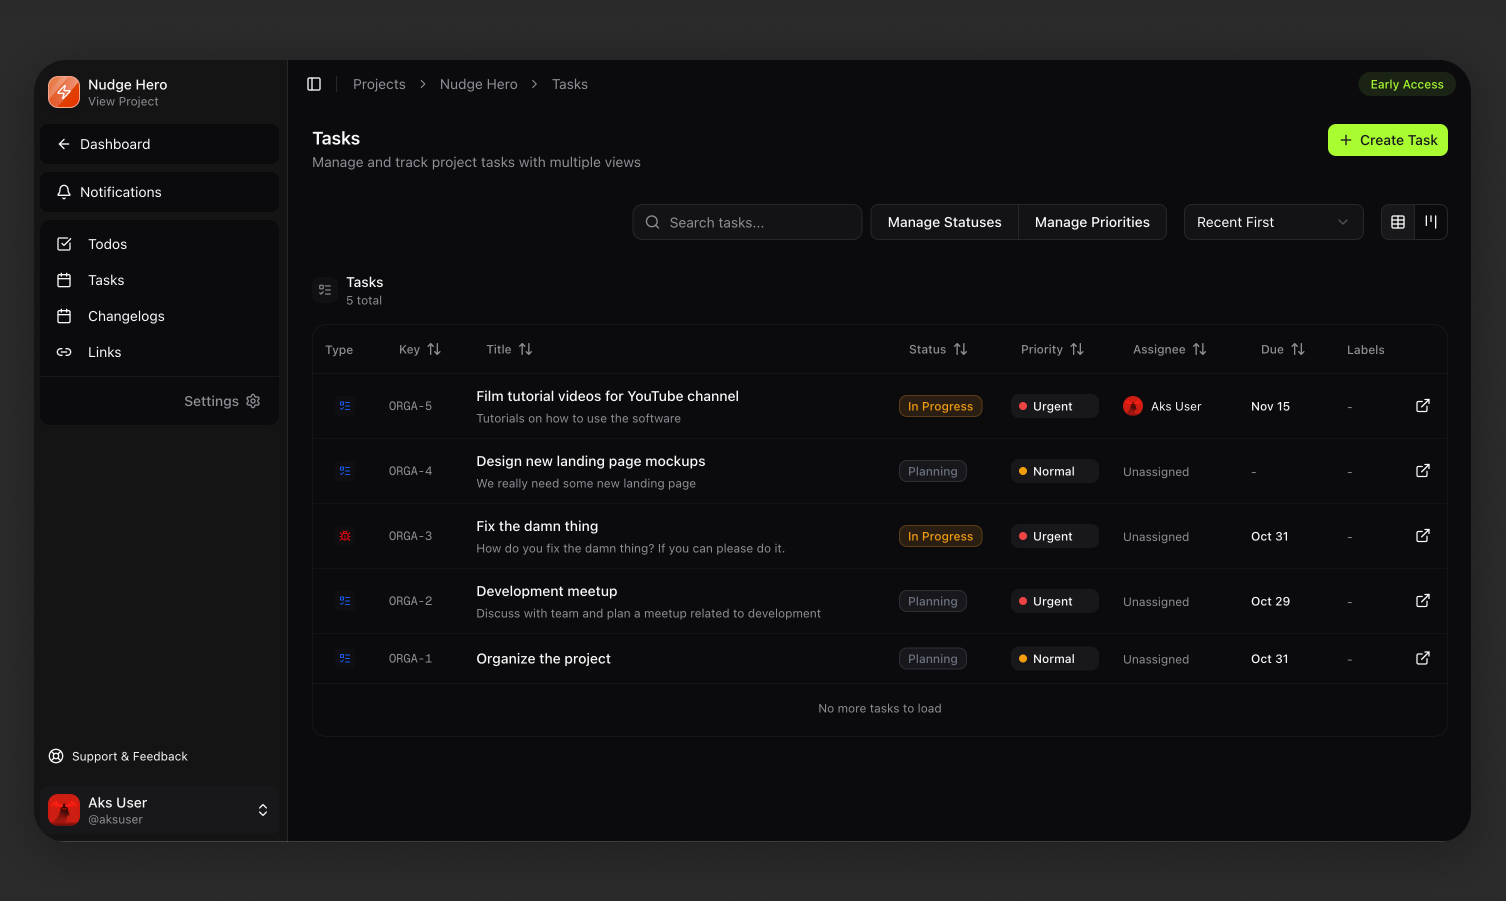Sort table by Due column

tap(1283, 349)
